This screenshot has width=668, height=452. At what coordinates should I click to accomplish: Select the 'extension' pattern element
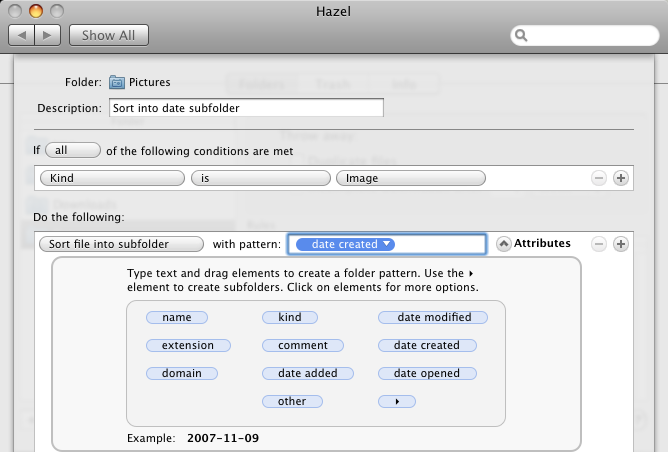[x=188, y=345]
